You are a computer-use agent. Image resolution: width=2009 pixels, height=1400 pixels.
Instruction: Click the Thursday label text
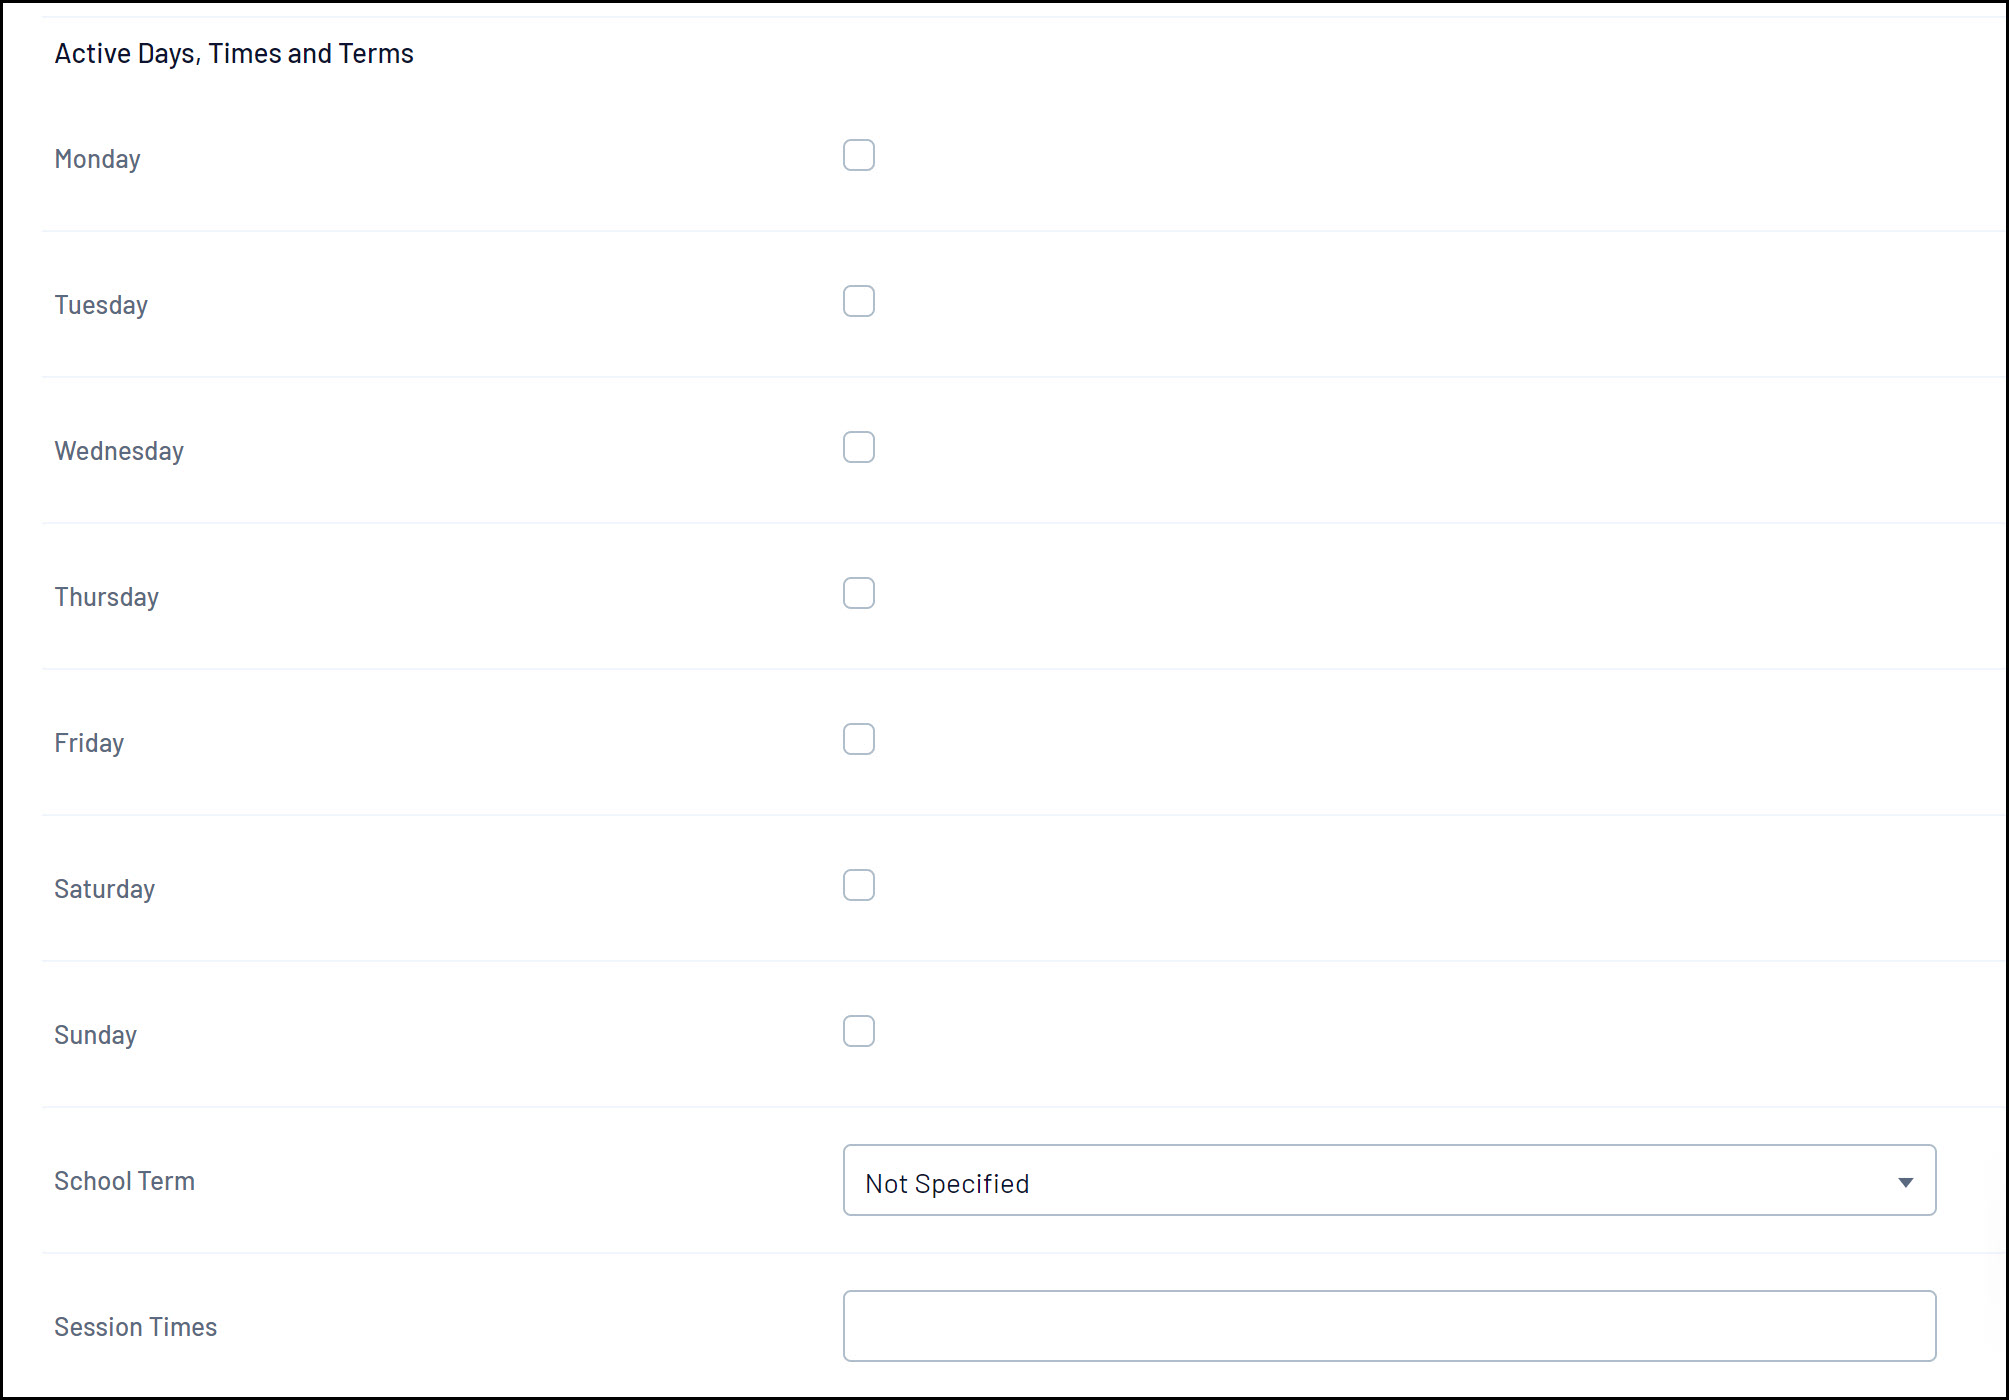click(106, 597)
